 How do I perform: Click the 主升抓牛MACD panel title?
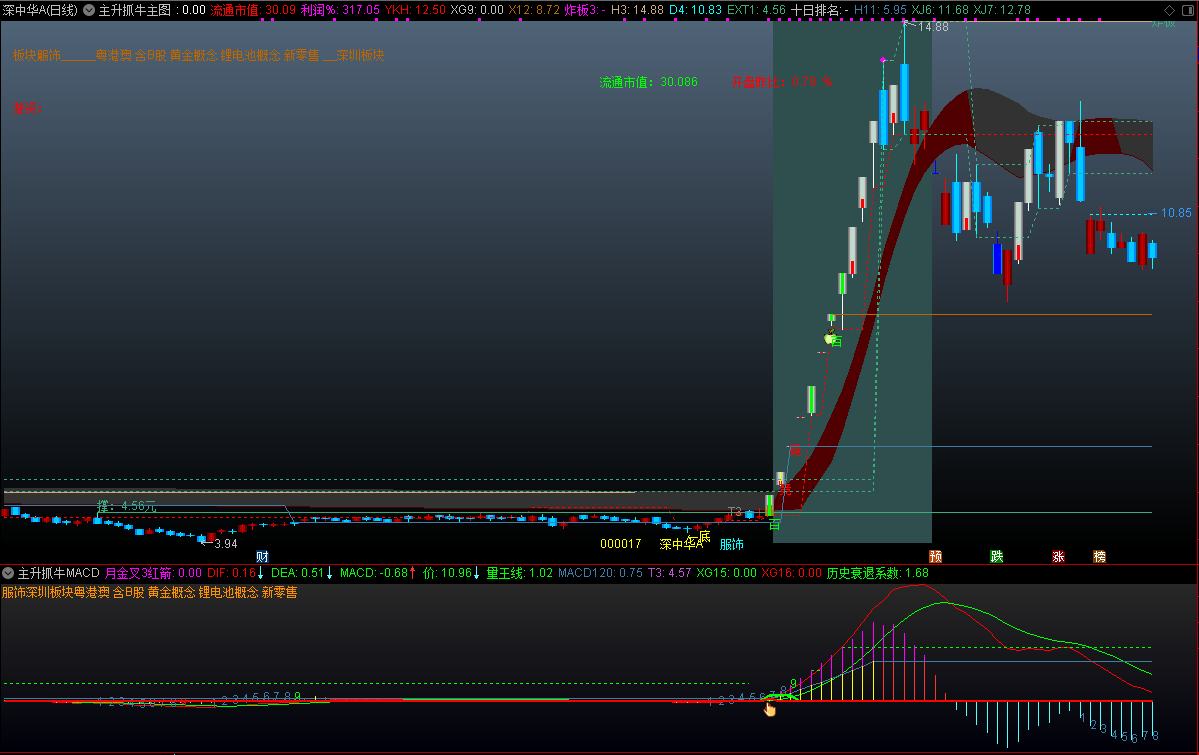pos(59,573)
